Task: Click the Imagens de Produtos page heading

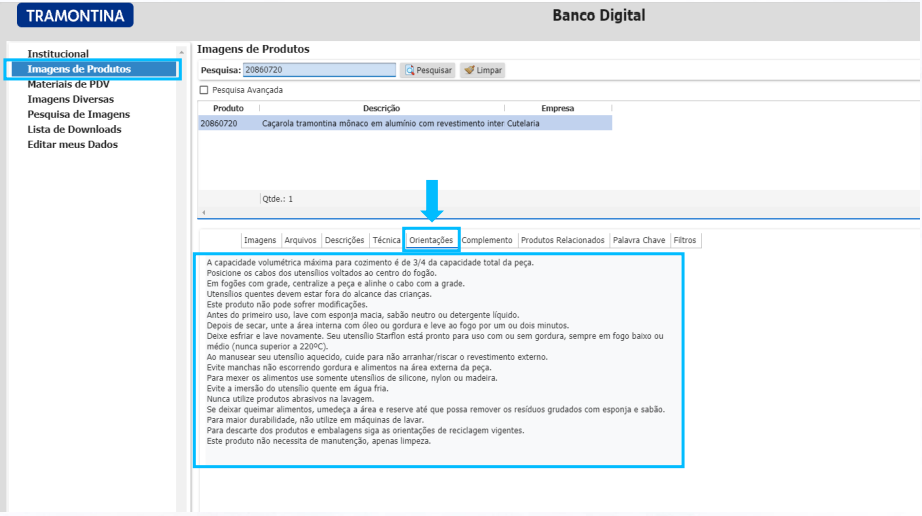Action: (x=253, y=49)
